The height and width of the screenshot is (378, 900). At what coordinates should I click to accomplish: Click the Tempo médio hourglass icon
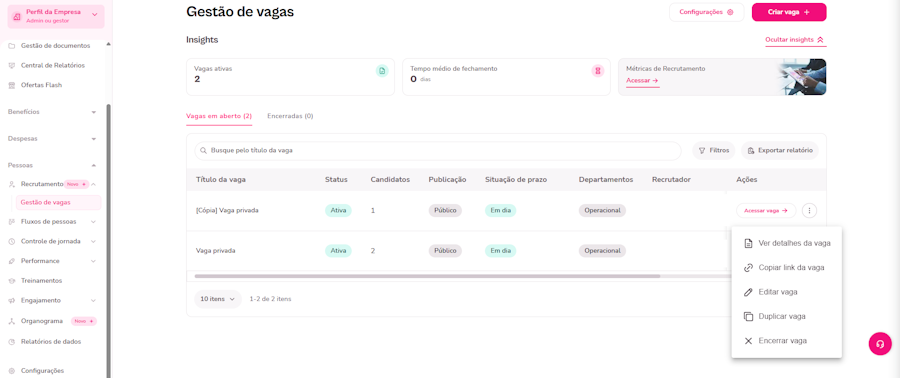point(598,71)
